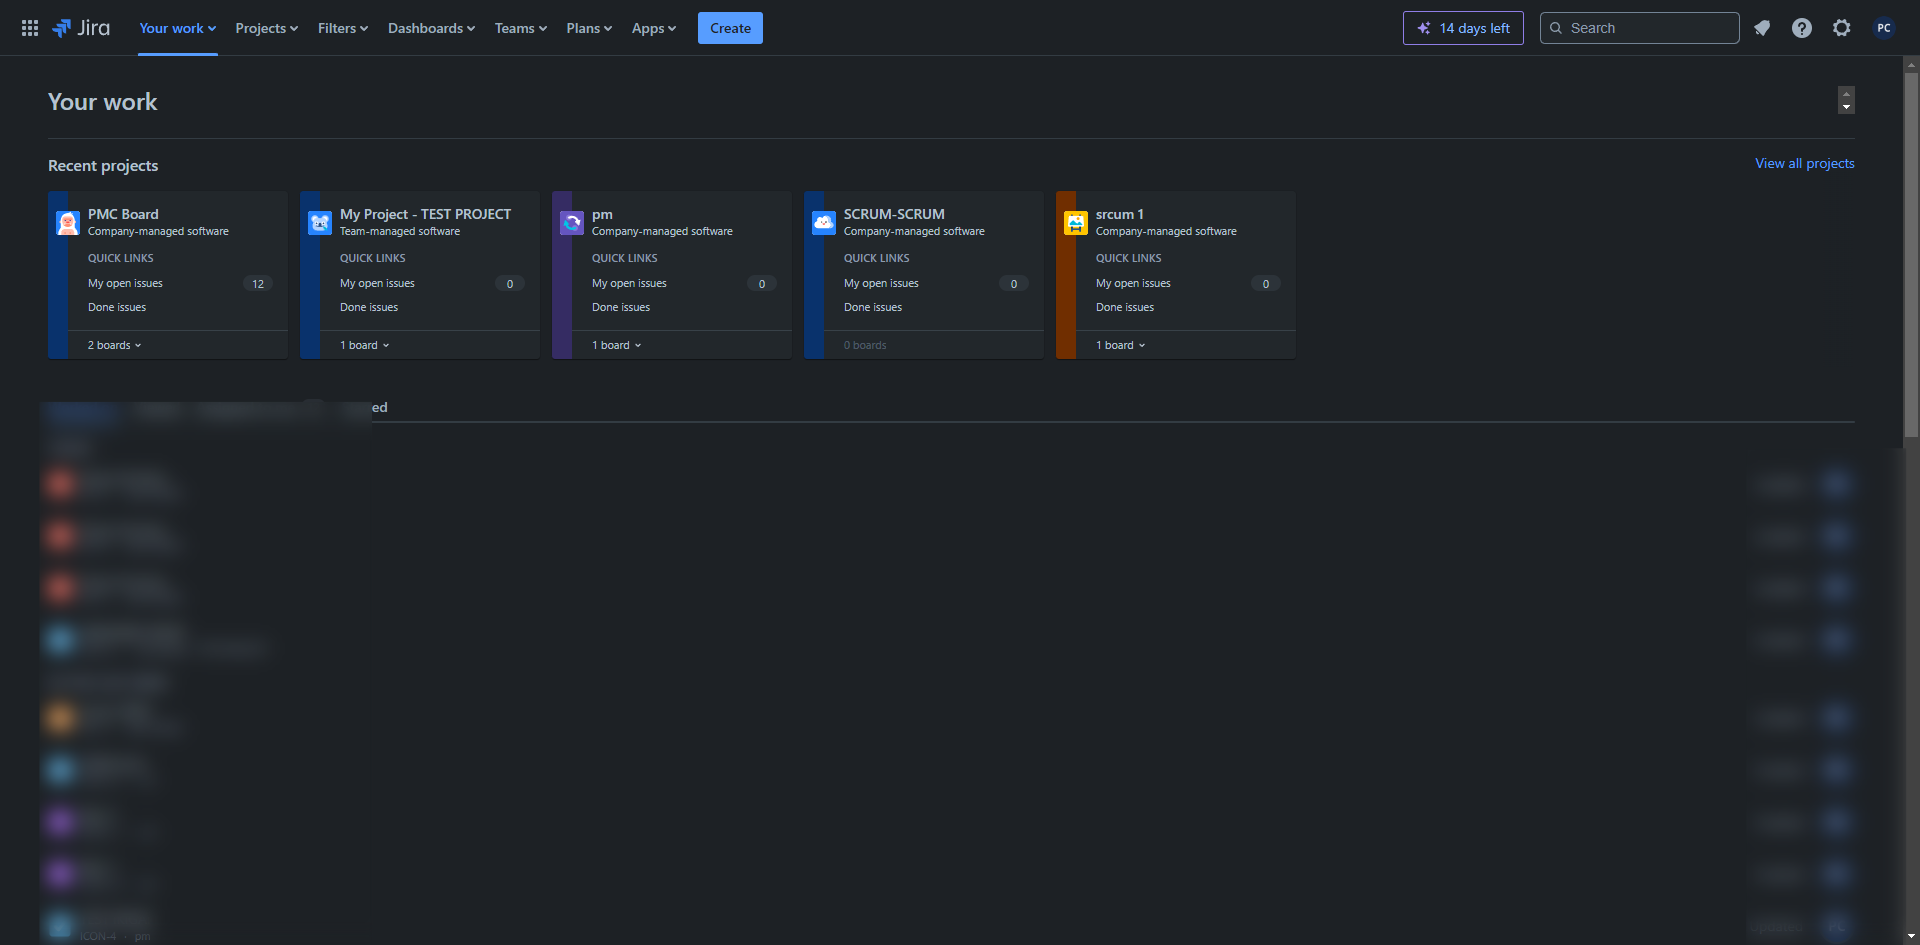Open the app switcher grid icon
The width and height of the screenshot is (1920, 945).
tap(30, 28)
